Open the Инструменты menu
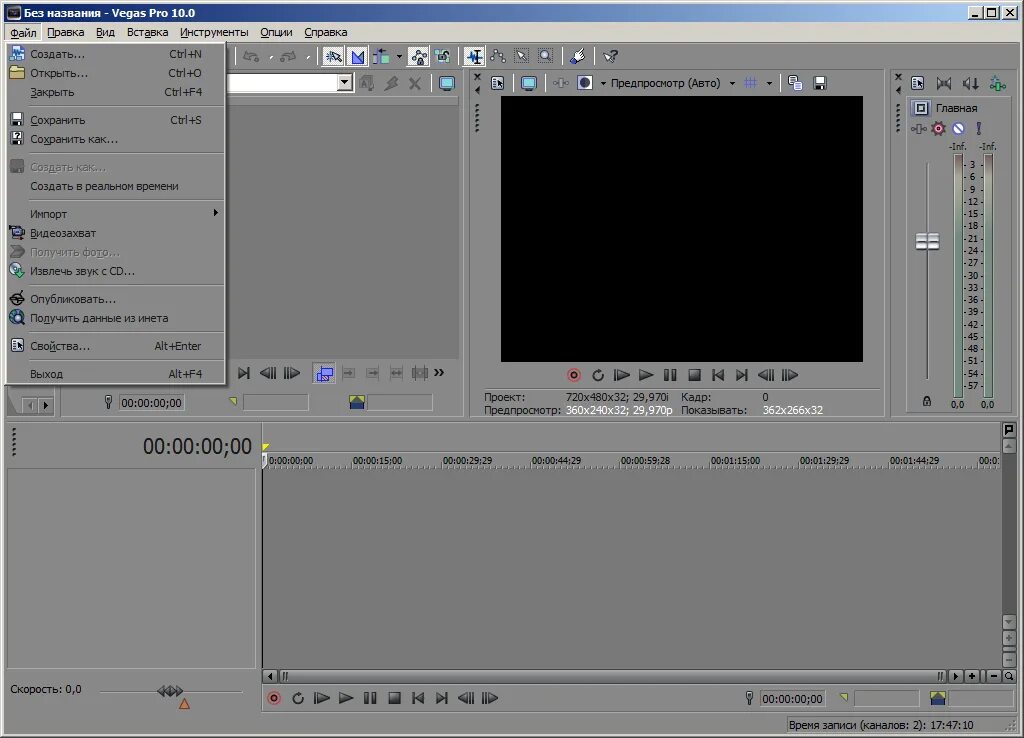 (214, 32)
